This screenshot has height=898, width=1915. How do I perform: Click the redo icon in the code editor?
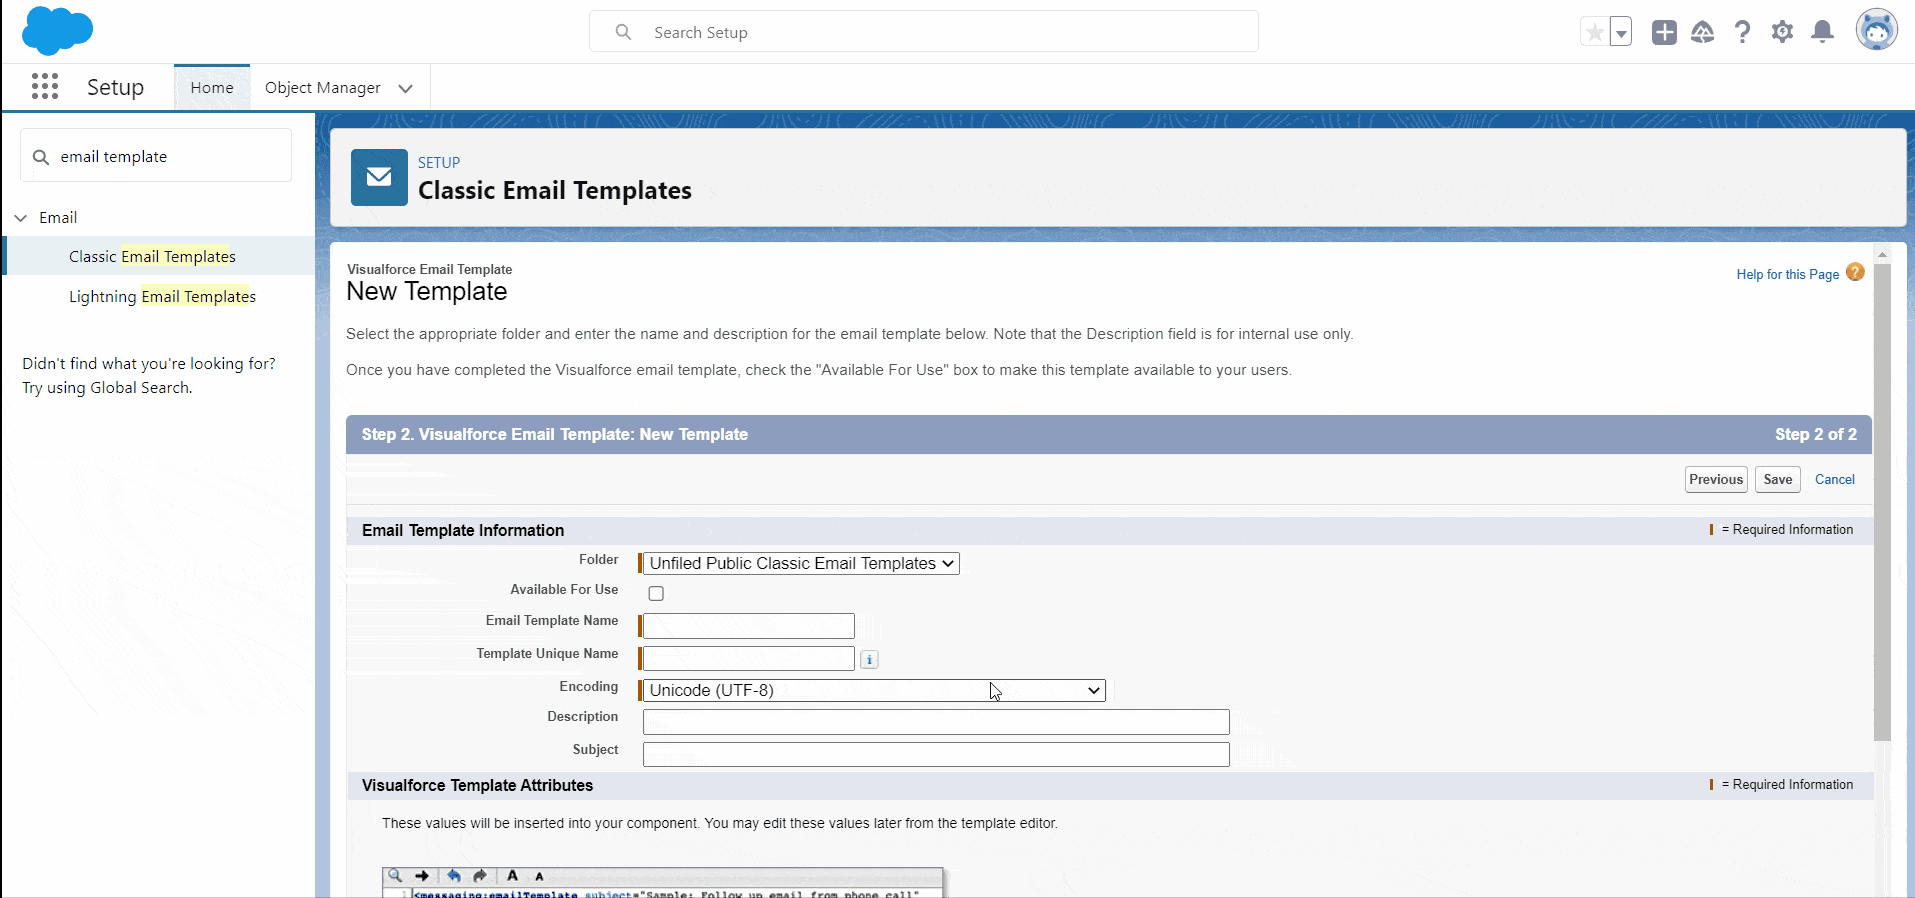[480, 876]
